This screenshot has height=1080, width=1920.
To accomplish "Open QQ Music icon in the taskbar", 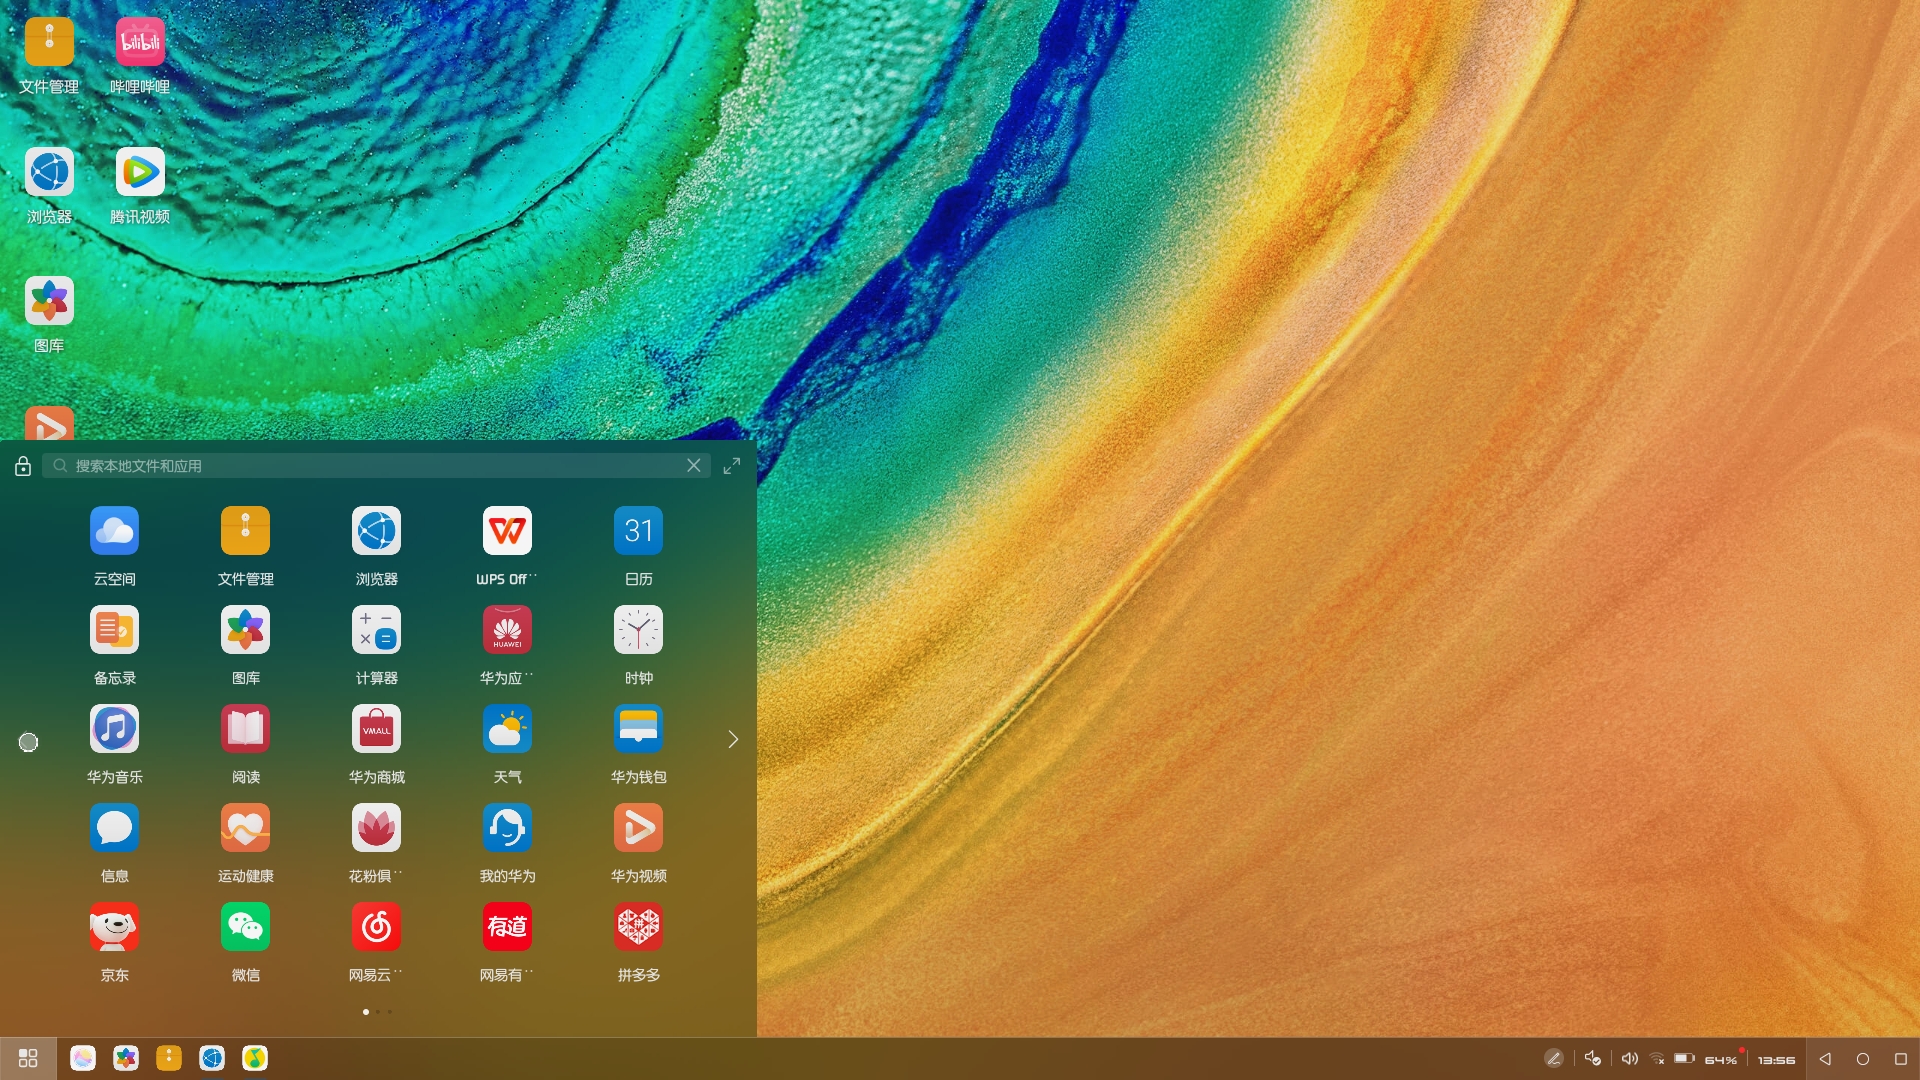I will 255,1058.
